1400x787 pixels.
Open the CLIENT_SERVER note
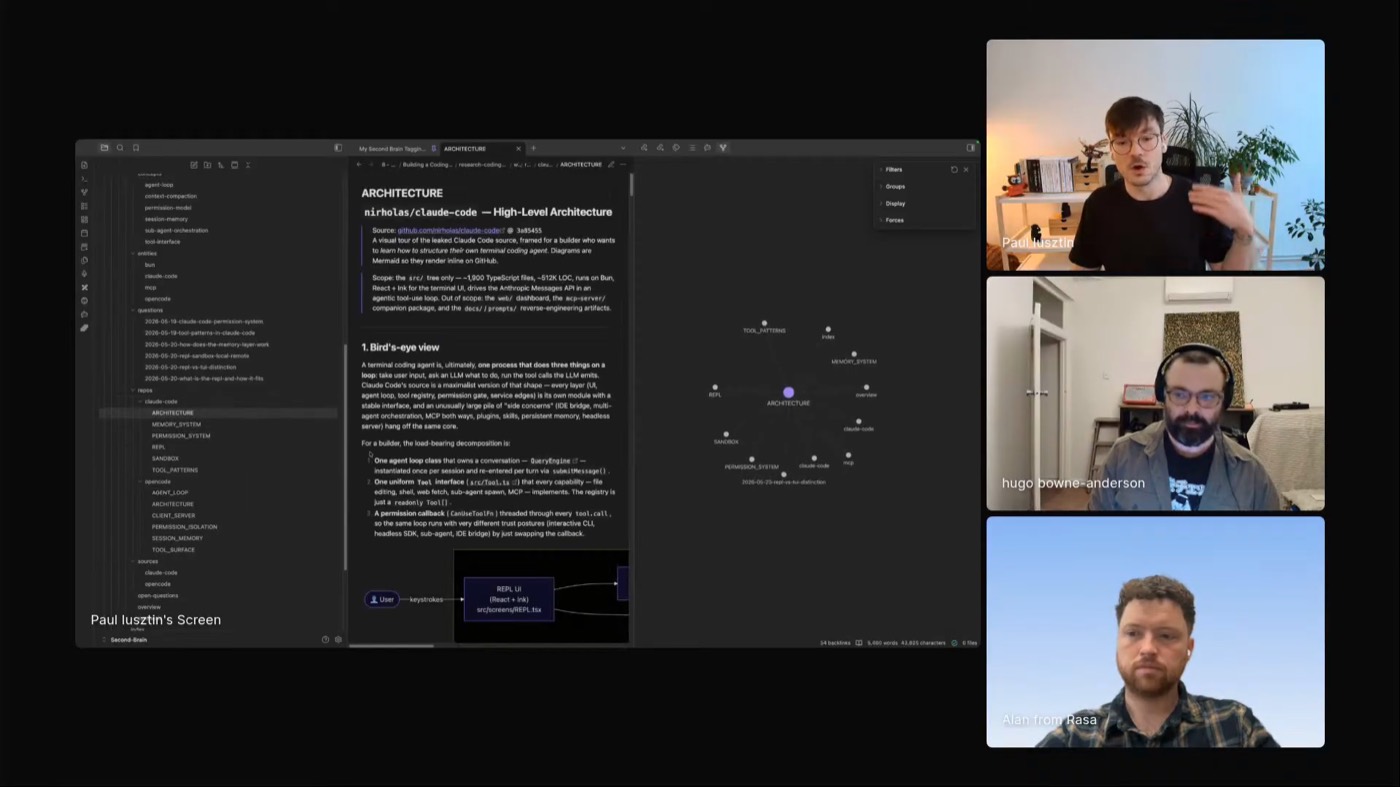[x=173, y=516]
